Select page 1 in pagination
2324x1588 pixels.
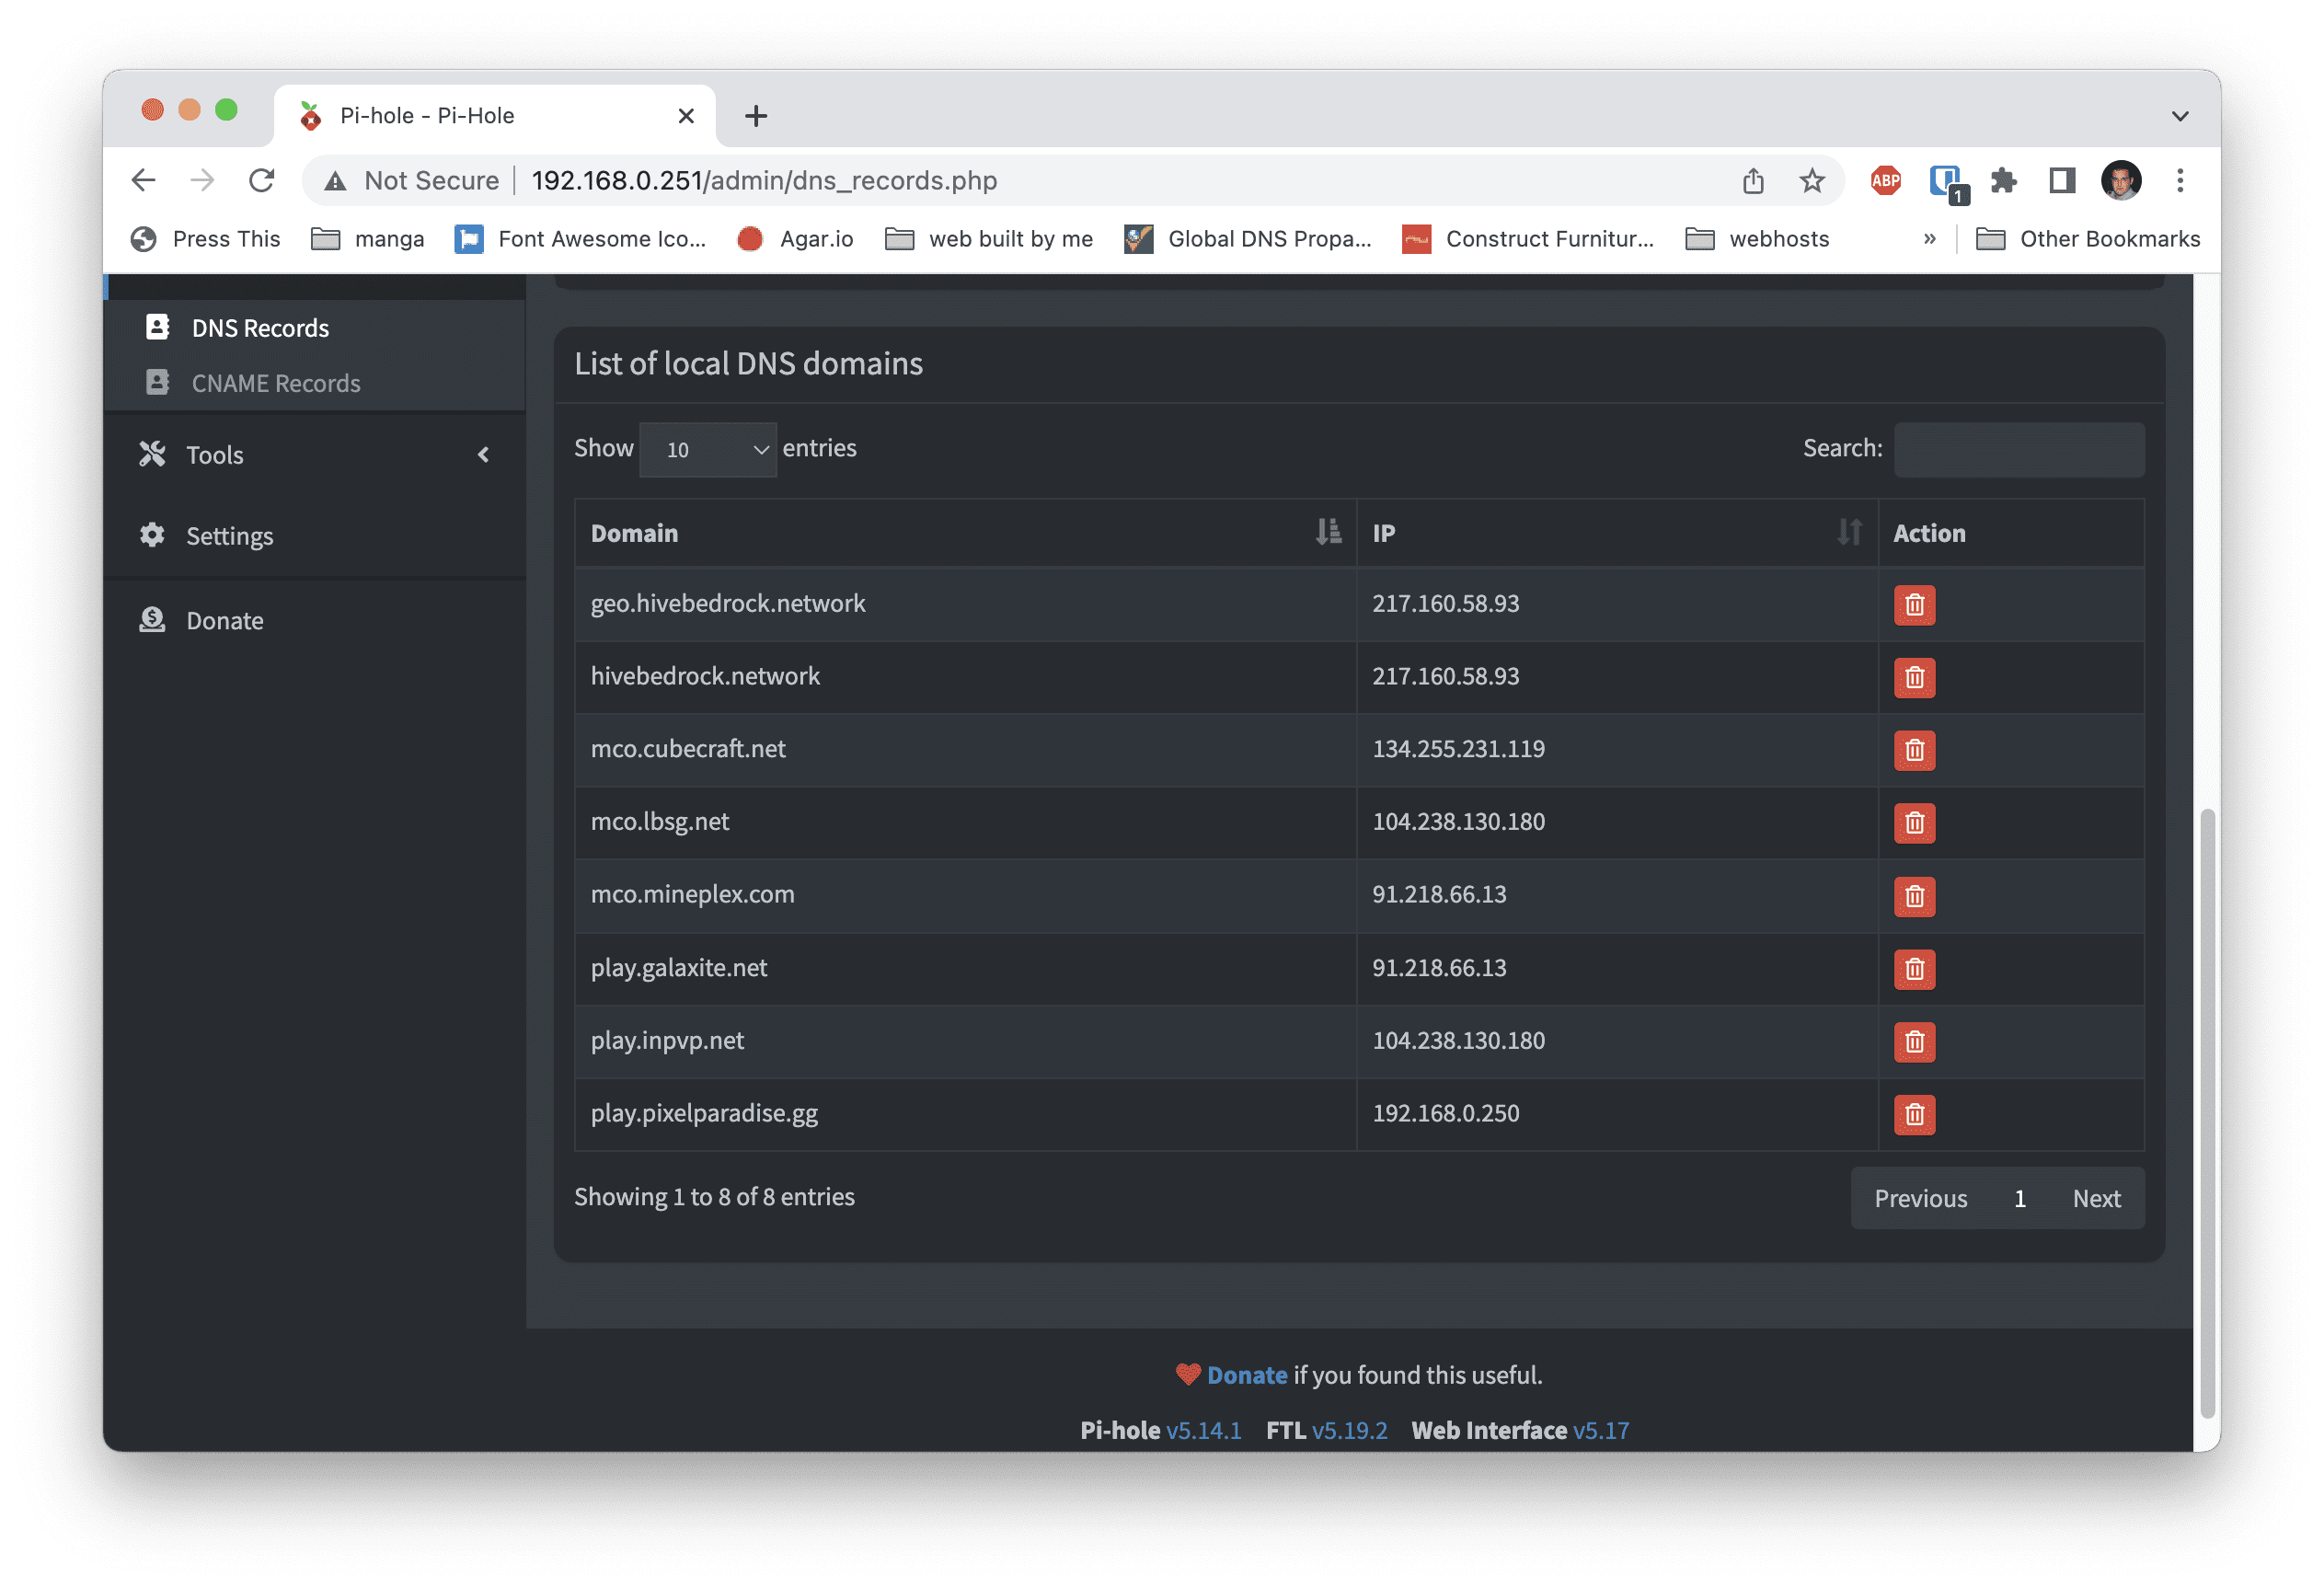point(2019,1198)
